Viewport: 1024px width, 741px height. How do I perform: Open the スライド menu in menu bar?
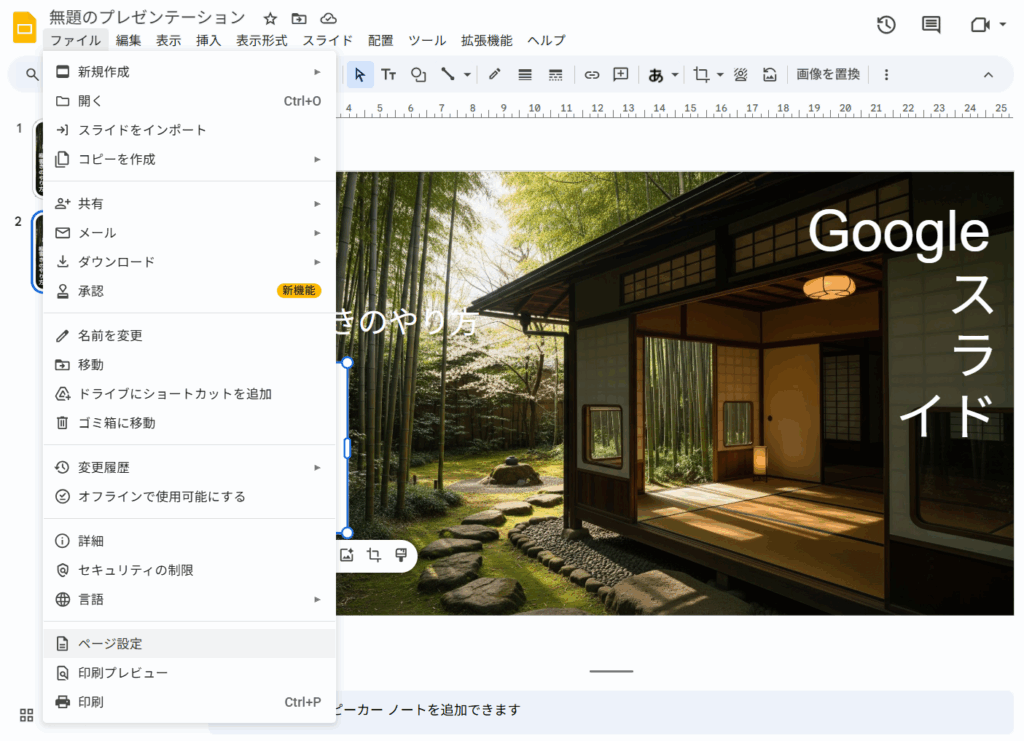[x=327, y=41]
